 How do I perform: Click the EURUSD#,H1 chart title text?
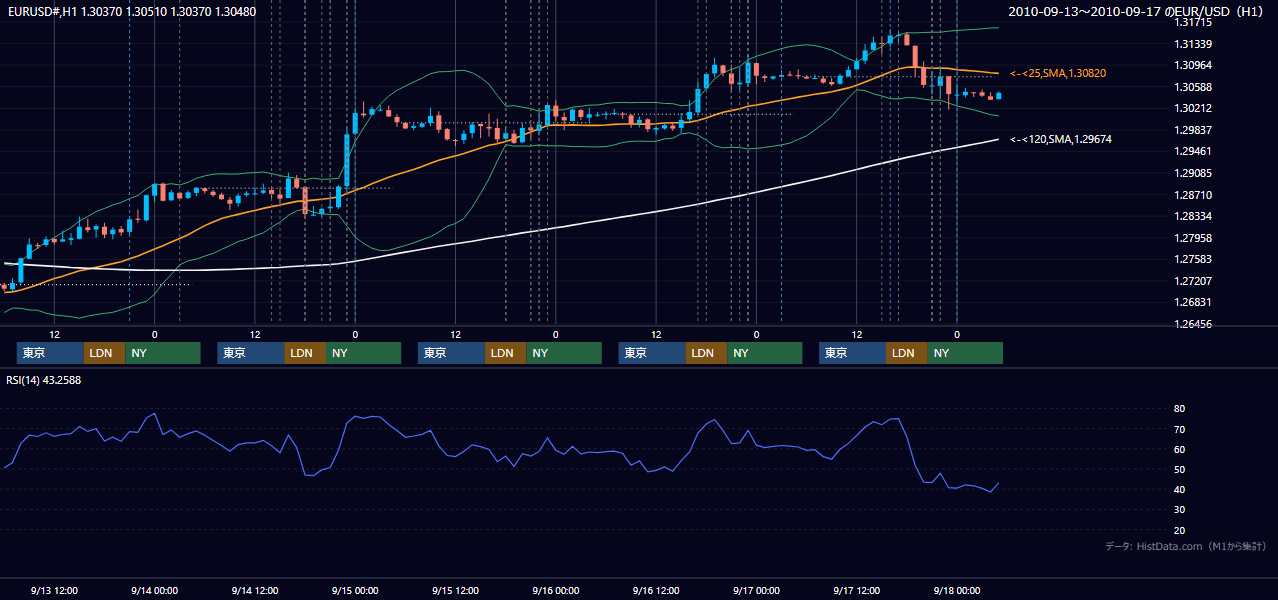coord(130,12)
